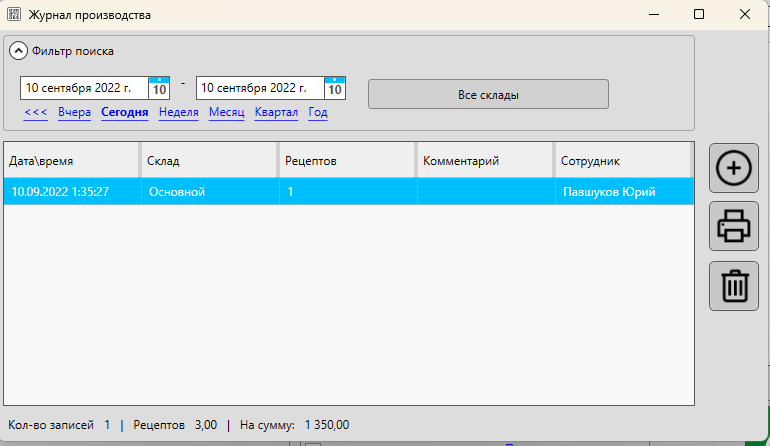Image resolution: width=770 pixels, height=446 pixels.
Task: Sort by Склад column header
Action: [x=208, y=160]
